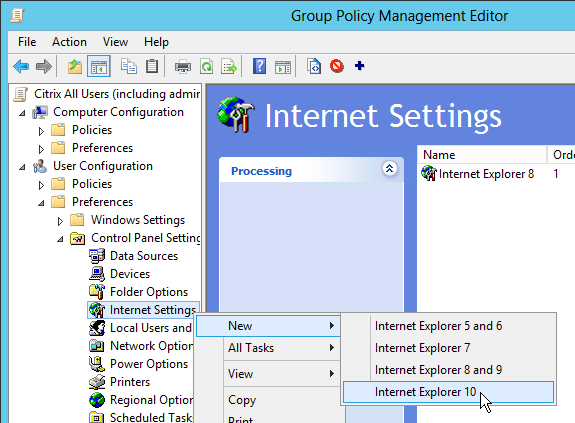Open the New submenu in context menu

coord(268,326)
